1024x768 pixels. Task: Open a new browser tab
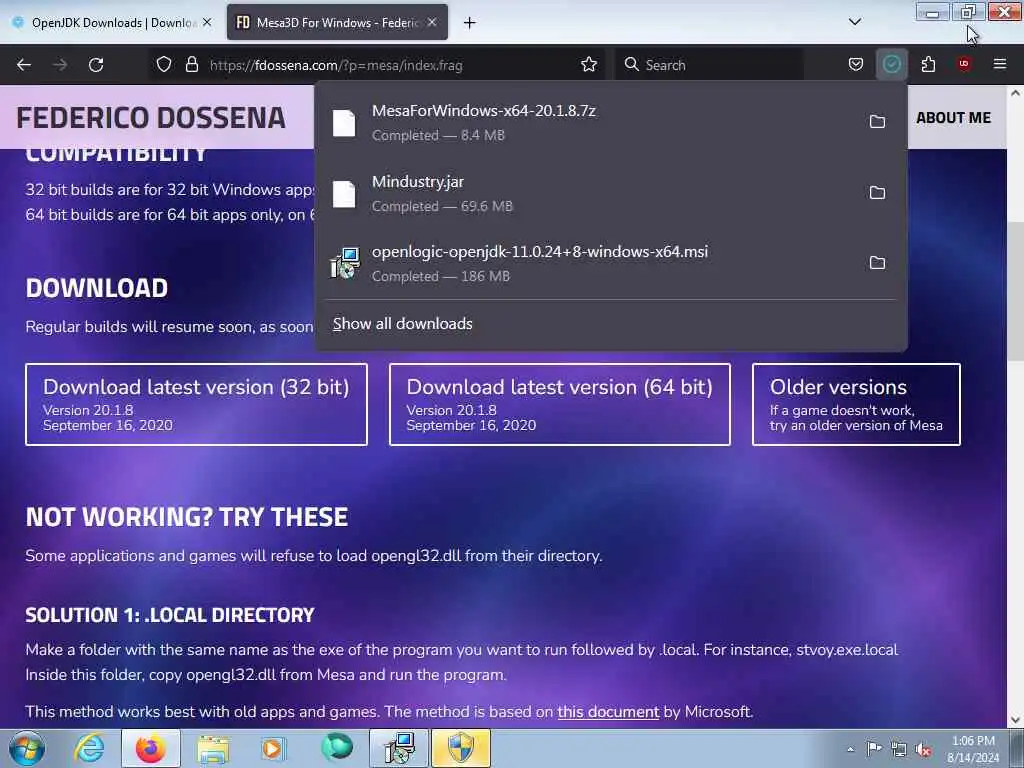[469, 23]
